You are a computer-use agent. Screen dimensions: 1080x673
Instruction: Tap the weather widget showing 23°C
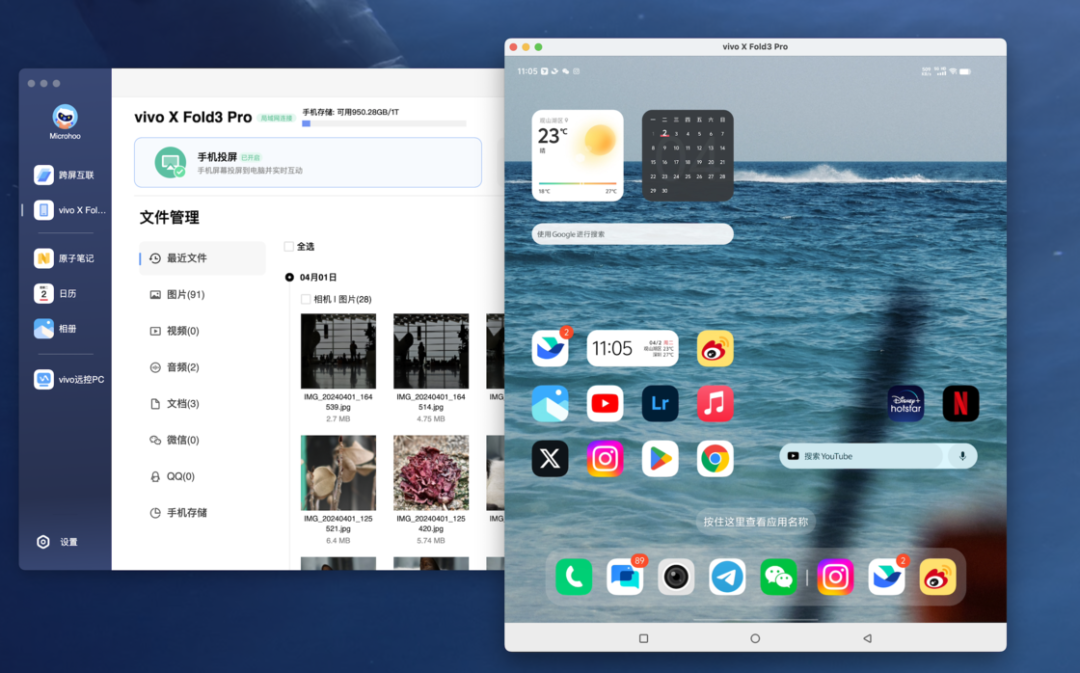pos(577,156)
